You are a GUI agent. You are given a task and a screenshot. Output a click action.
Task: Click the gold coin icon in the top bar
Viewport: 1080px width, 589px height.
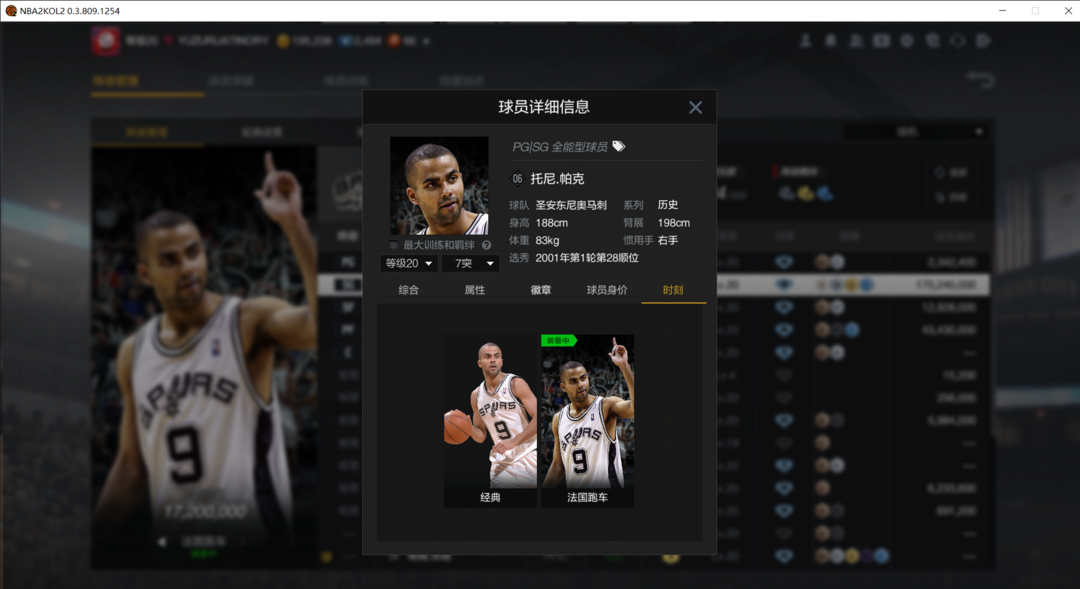[x=282, y=41]
